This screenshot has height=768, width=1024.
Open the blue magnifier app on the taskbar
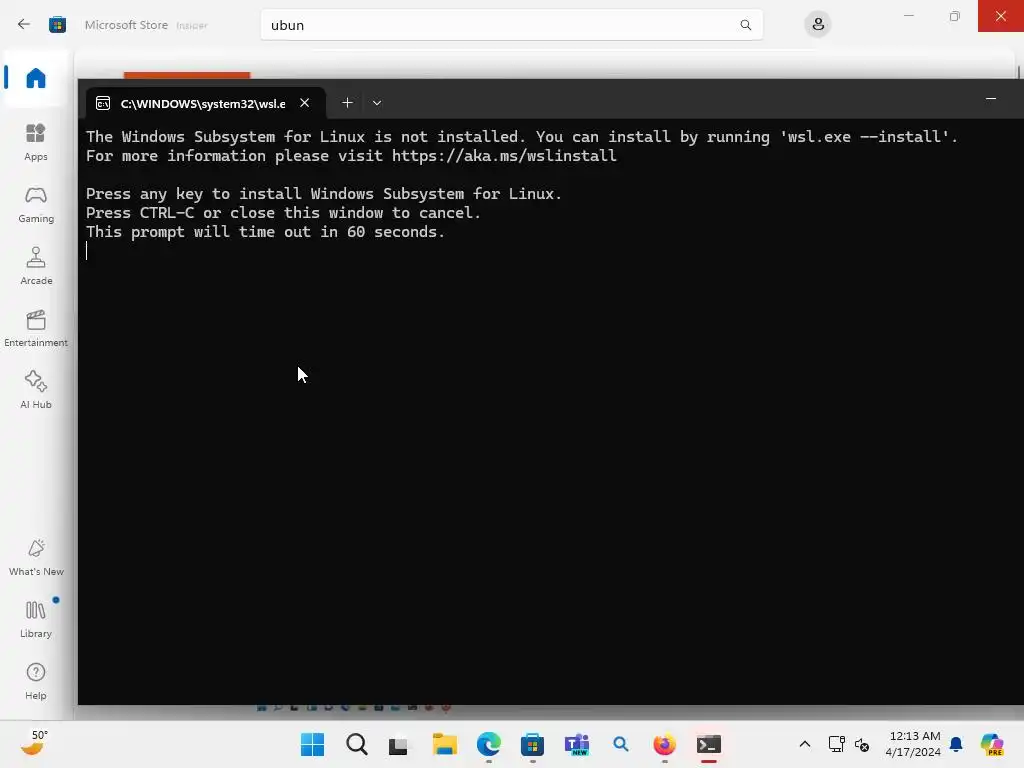coord(620,744)
